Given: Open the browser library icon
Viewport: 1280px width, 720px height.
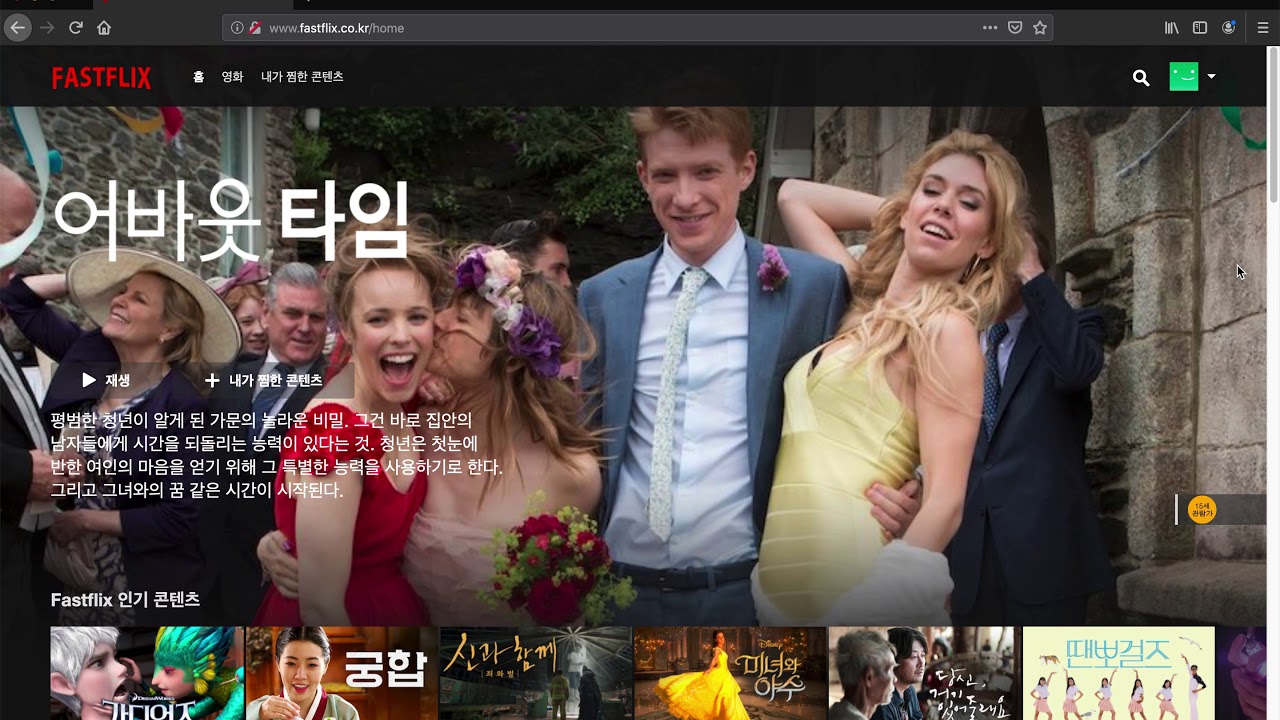Looking at the screenshot, I should [1171, 28].
